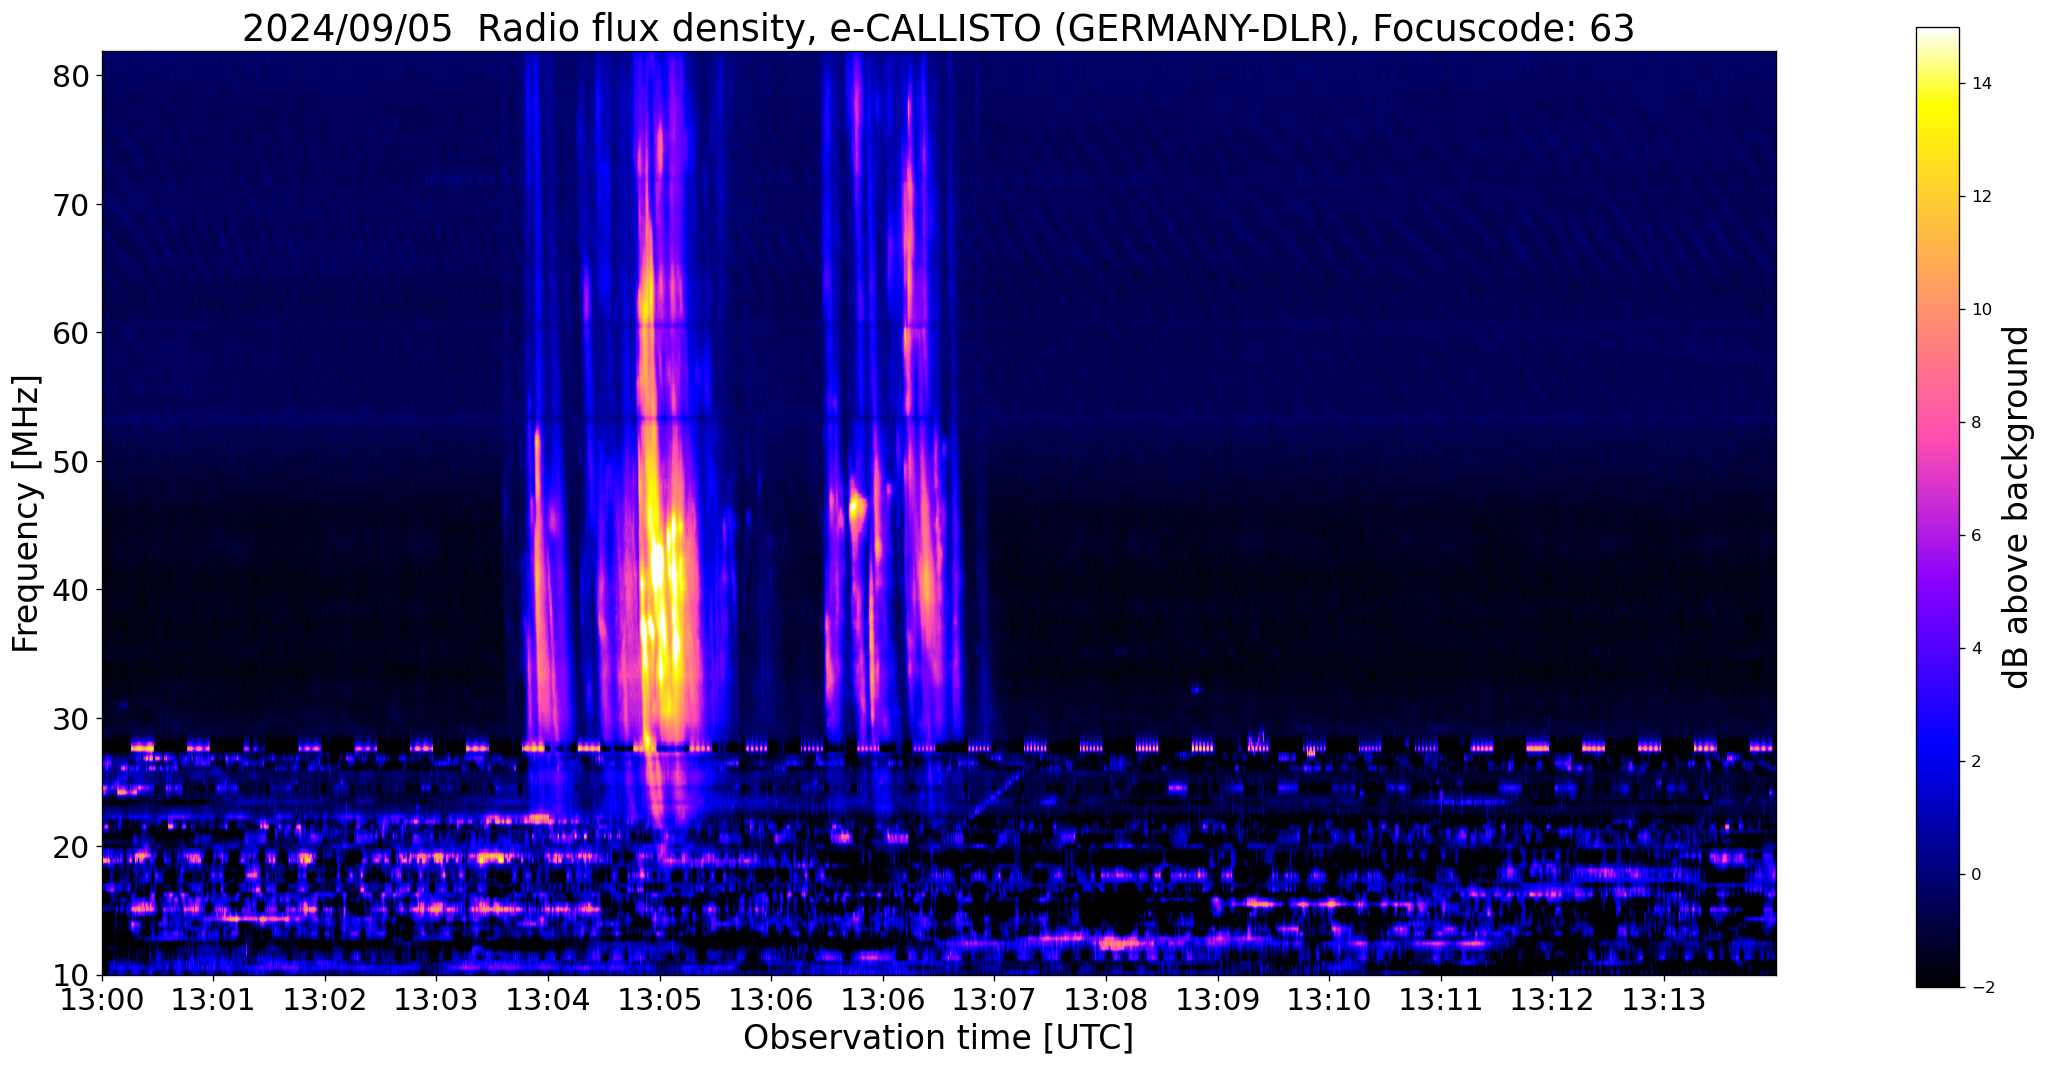Click the 20 tick on the frequency axis

pos(71,847)
